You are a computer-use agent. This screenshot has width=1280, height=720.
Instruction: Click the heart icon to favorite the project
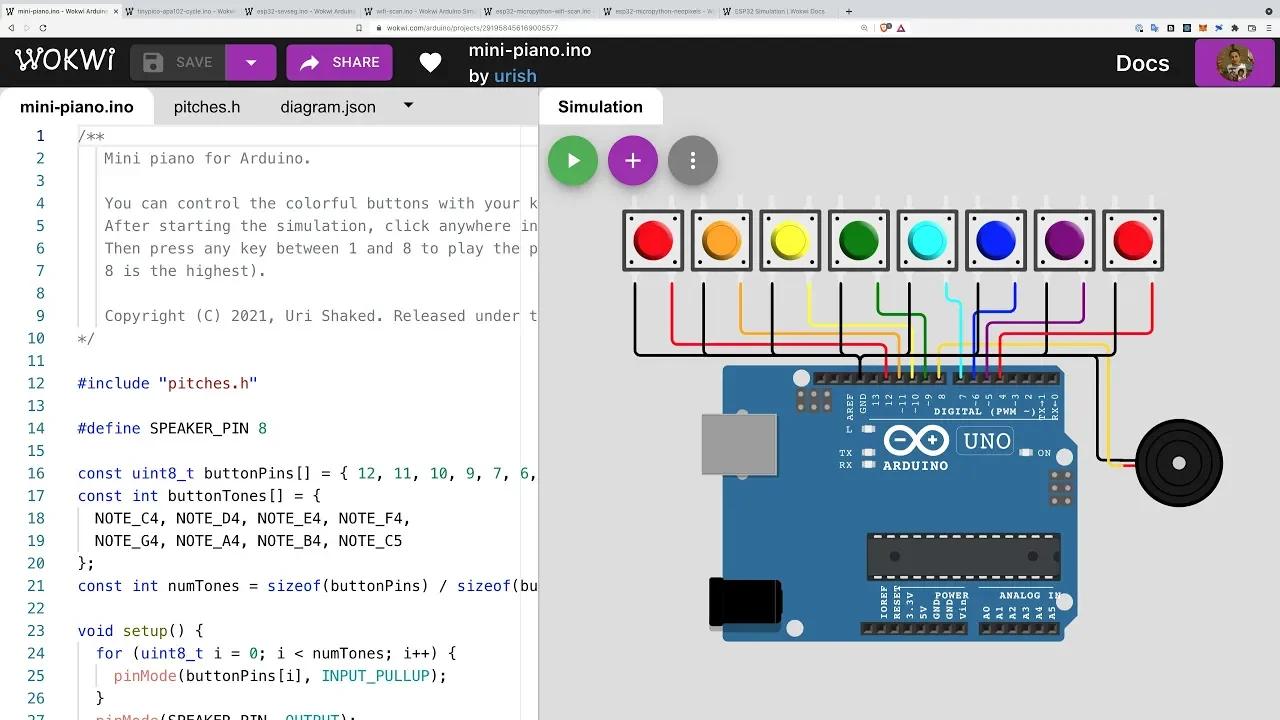coord(430,62)
